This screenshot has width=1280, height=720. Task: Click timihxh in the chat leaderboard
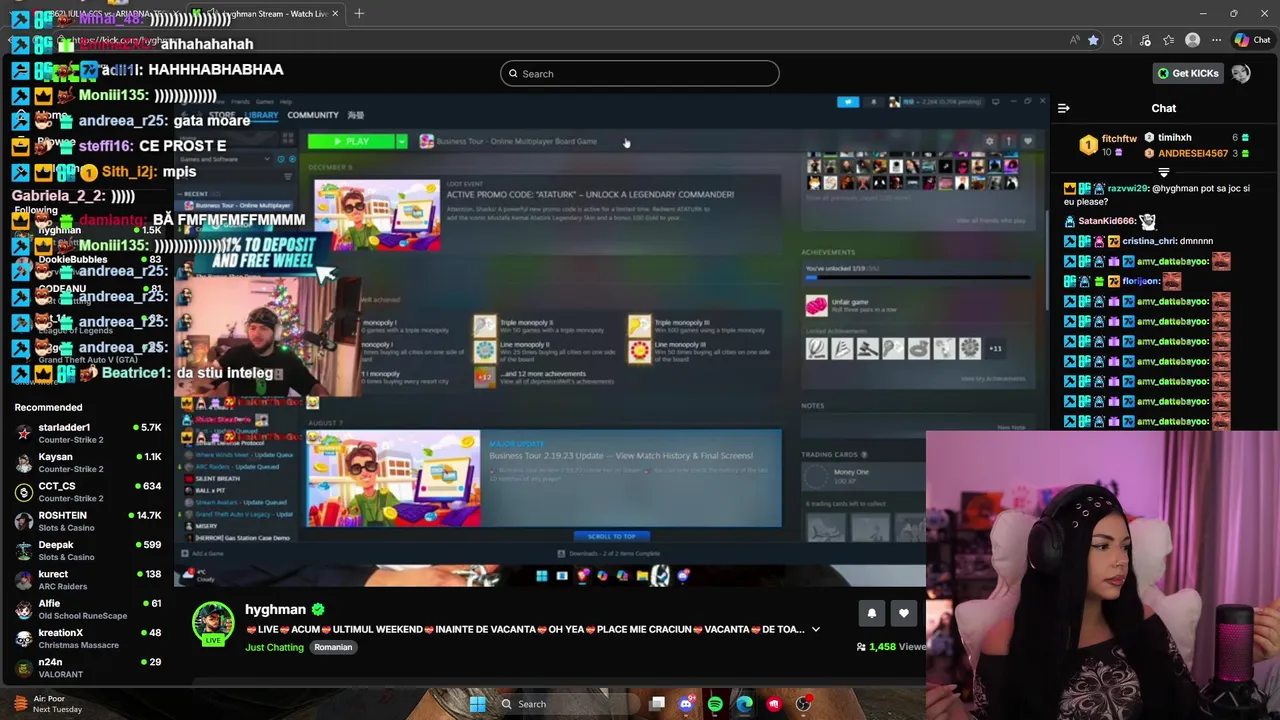point(1174,138)
